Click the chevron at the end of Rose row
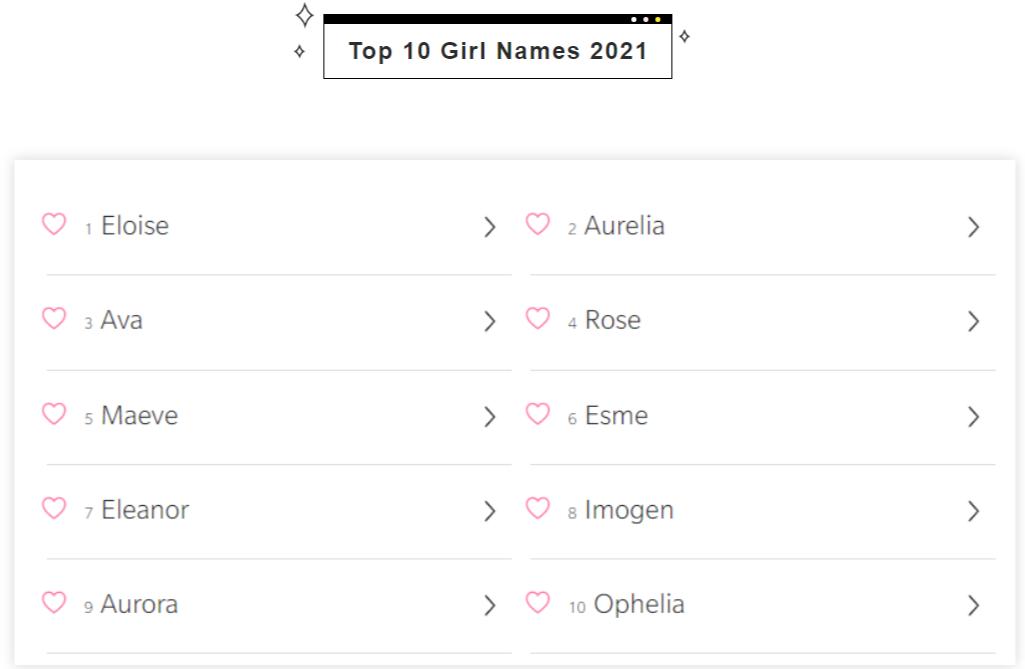Viewport: 1025px width, 669px height. (974, 321)
